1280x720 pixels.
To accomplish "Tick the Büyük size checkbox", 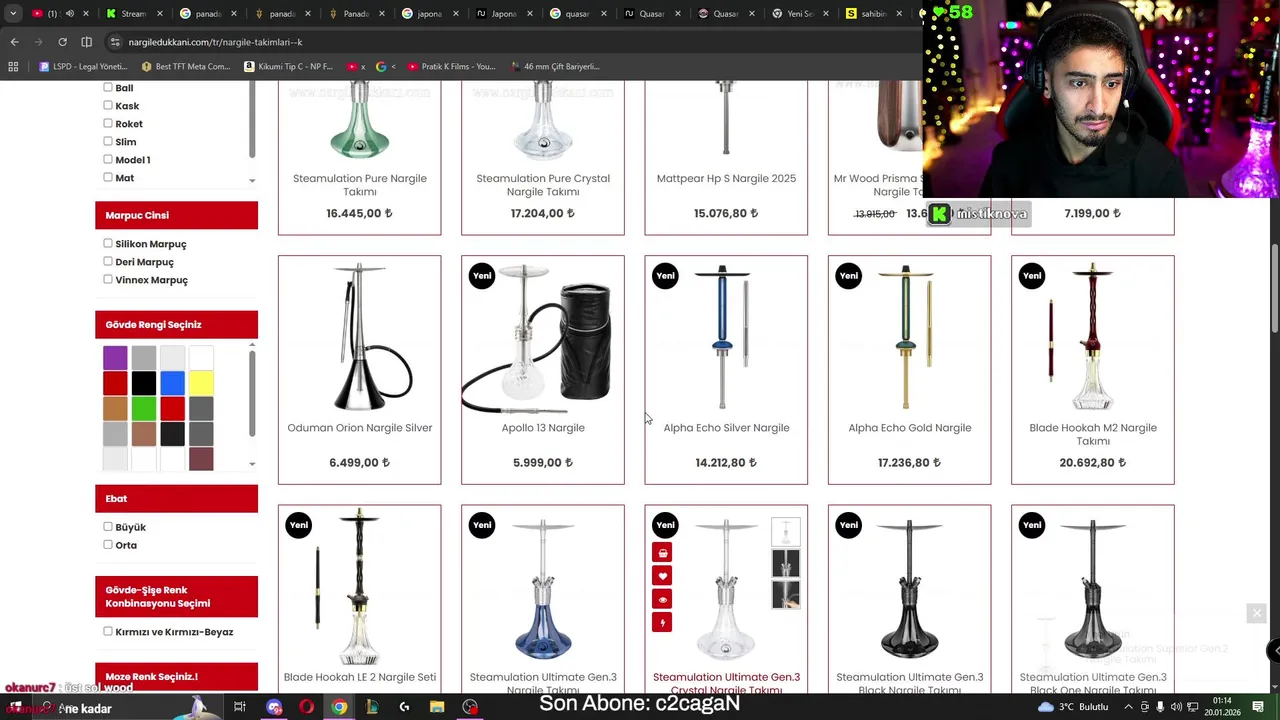I will coord(108,526).
